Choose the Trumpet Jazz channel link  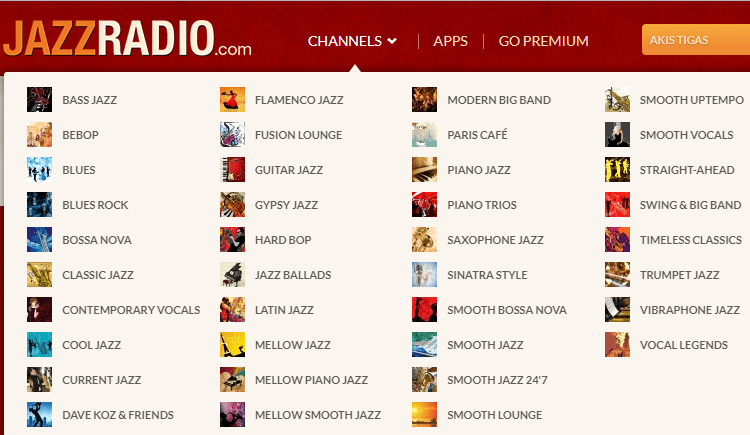coord(679,275)
